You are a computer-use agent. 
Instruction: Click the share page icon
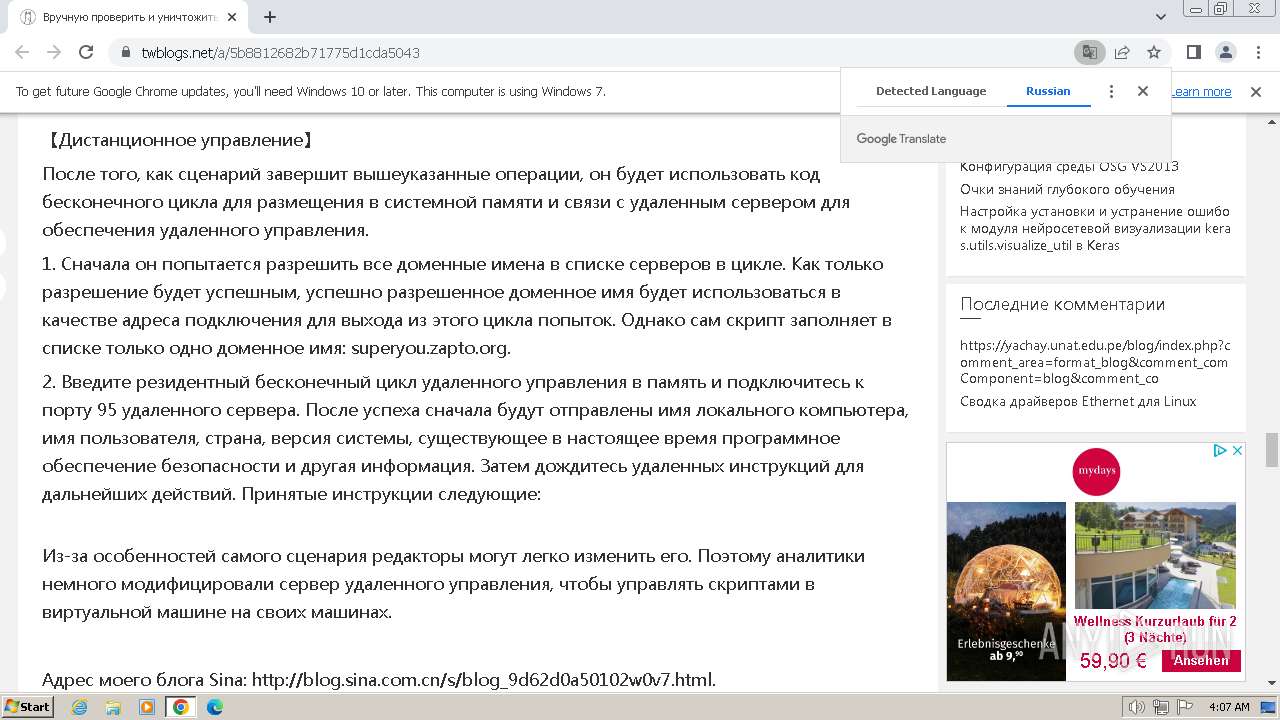pos(1122,52)
